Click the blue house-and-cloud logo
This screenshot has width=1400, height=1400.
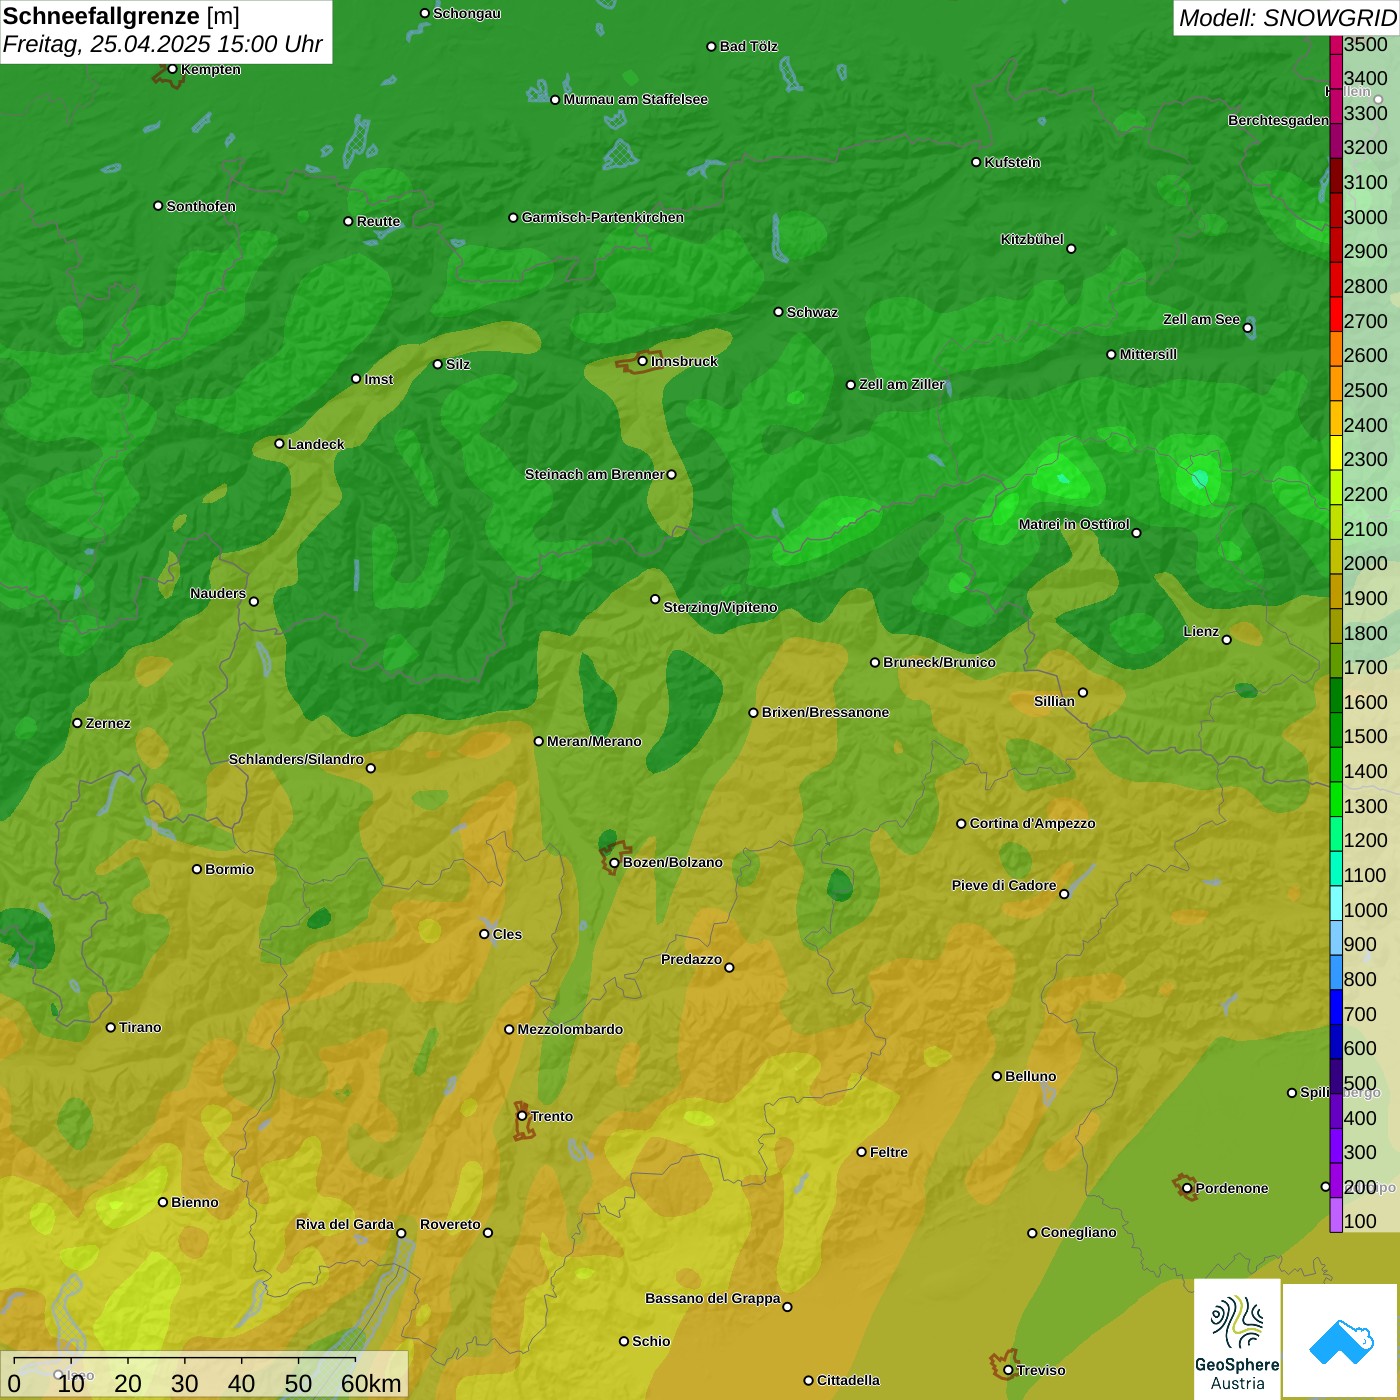point(1340,1341)
